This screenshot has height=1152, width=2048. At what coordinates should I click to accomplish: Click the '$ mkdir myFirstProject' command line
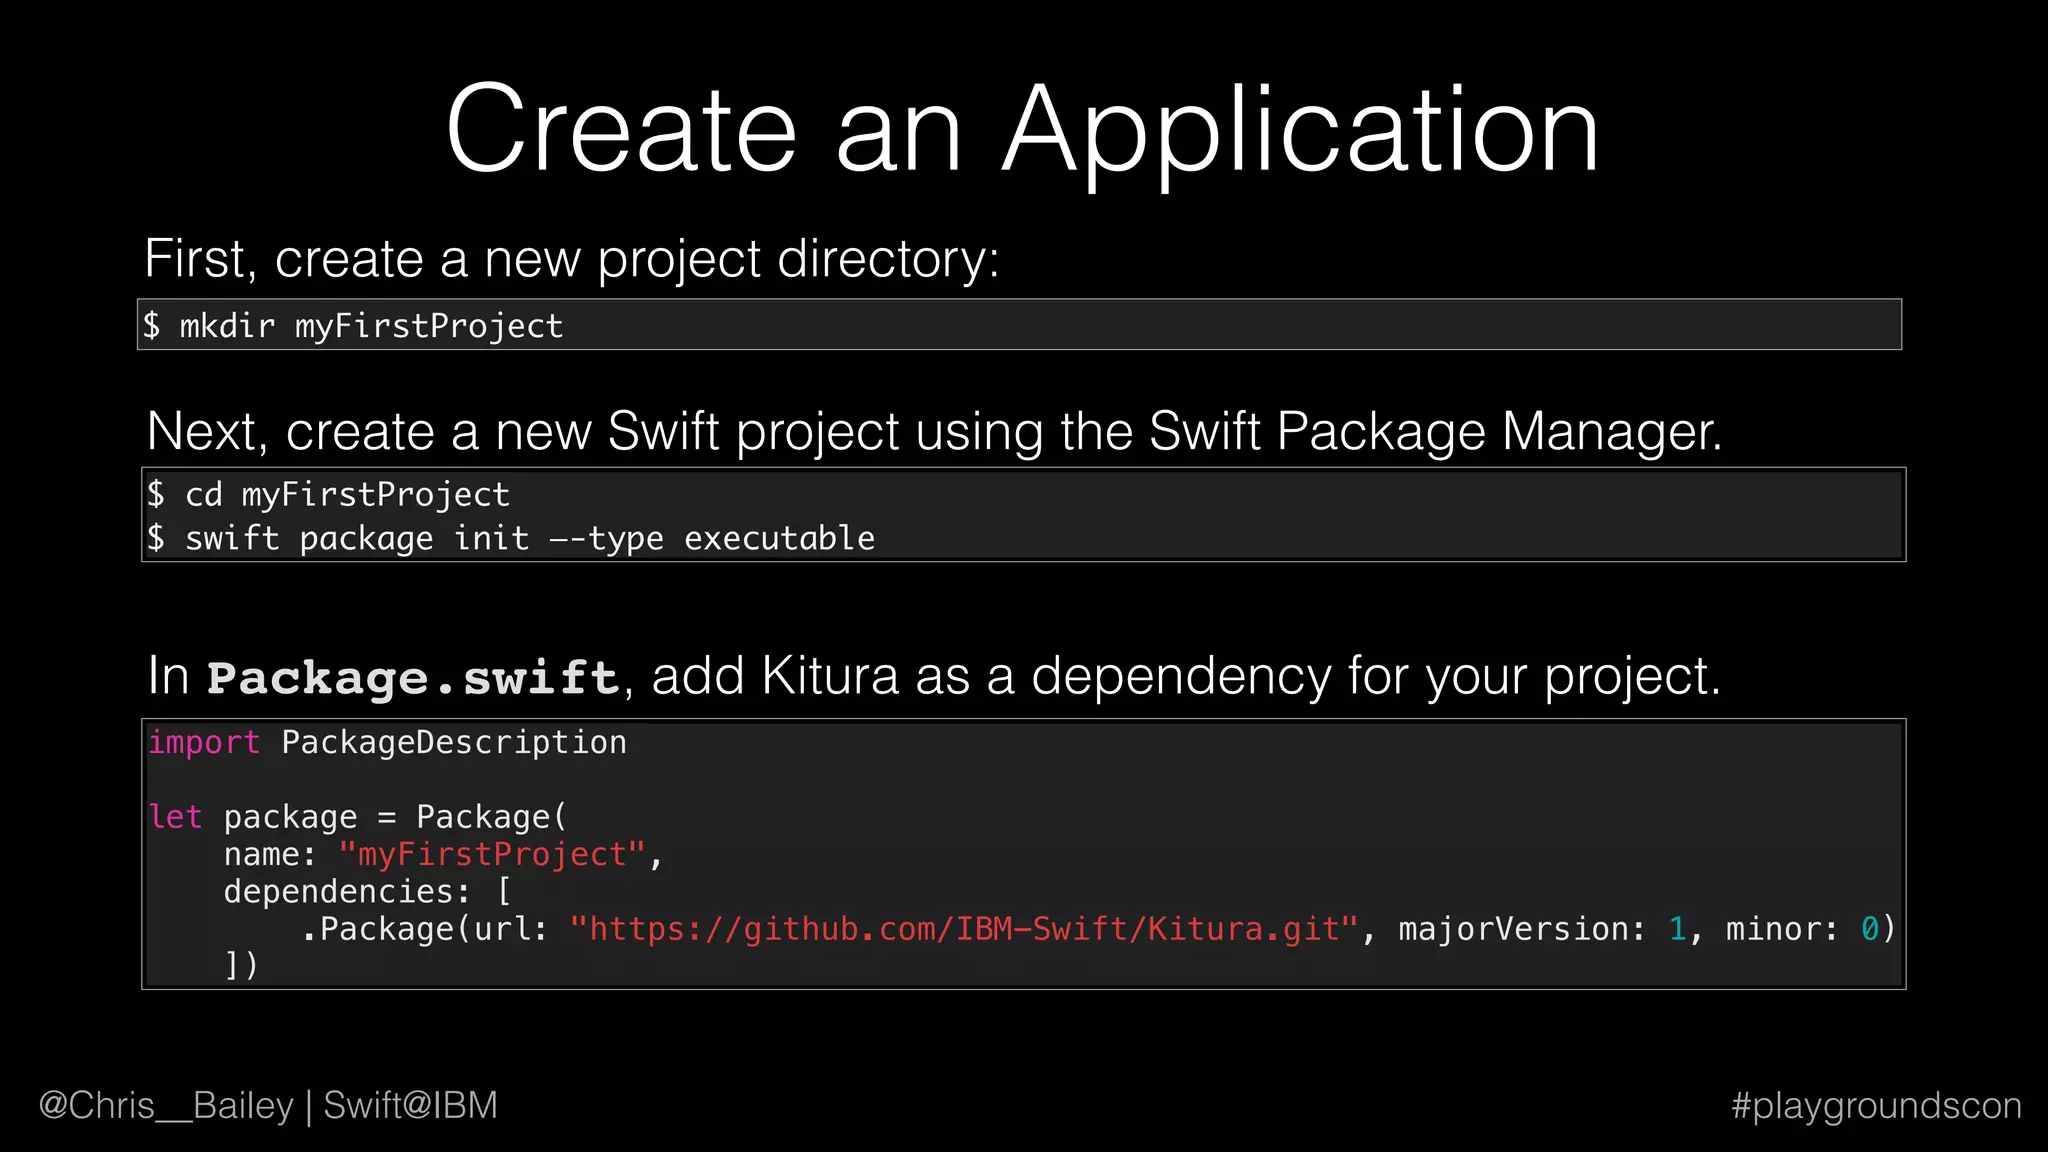pyautogui.click(x=353, y=326)
